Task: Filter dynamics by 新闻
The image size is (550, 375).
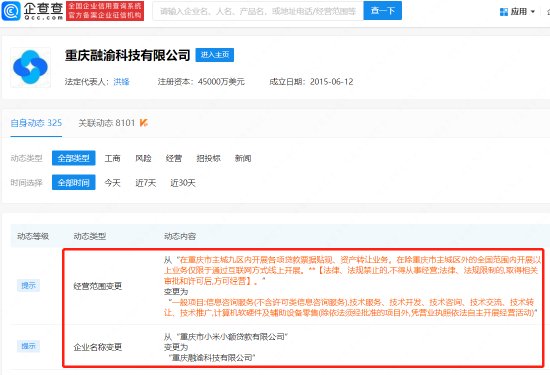Action: click(x=243, y=159)
